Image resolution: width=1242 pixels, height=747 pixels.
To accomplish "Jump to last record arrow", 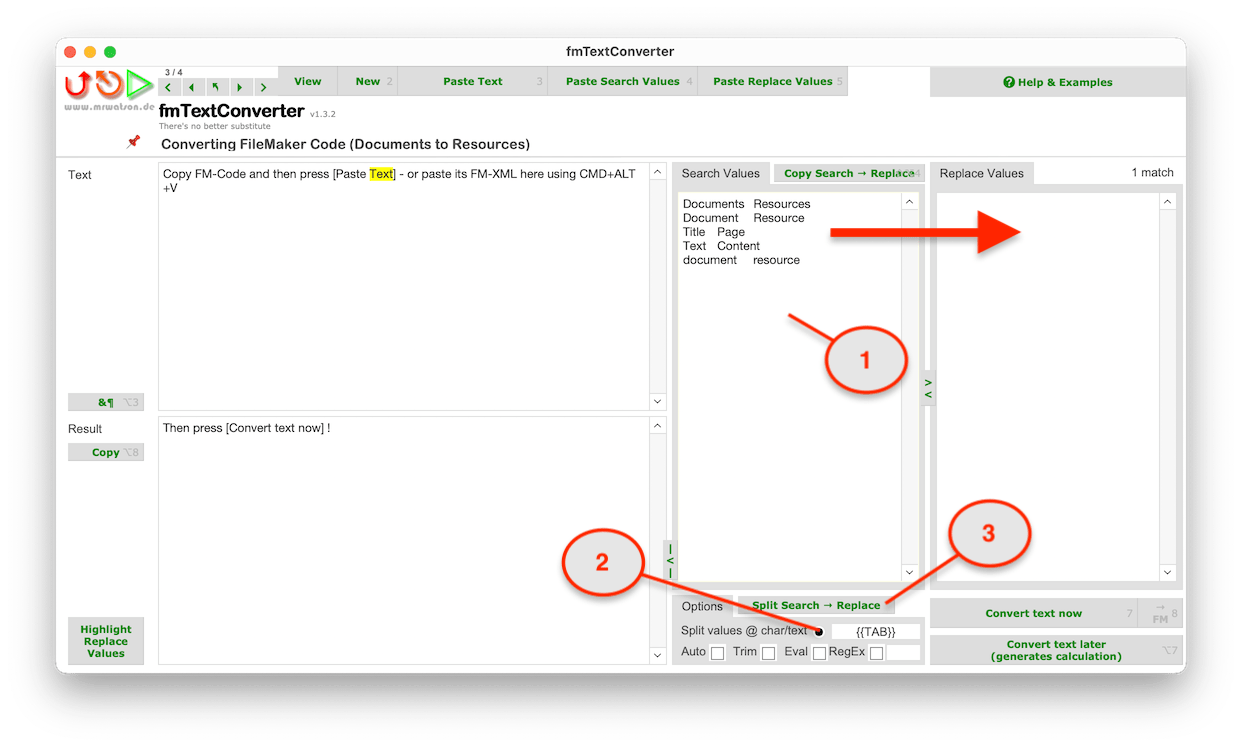I will pos(263,88).
